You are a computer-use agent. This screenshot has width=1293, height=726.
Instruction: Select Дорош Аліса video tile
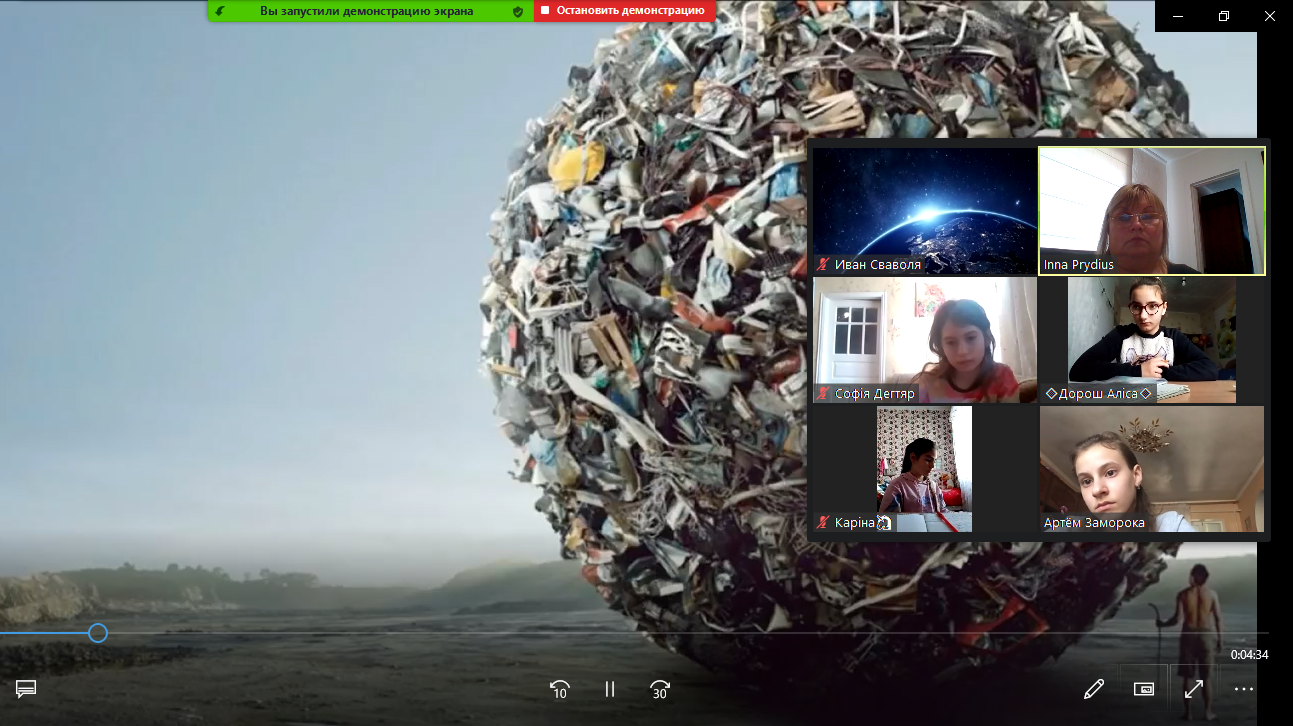tap(1152, 340)
